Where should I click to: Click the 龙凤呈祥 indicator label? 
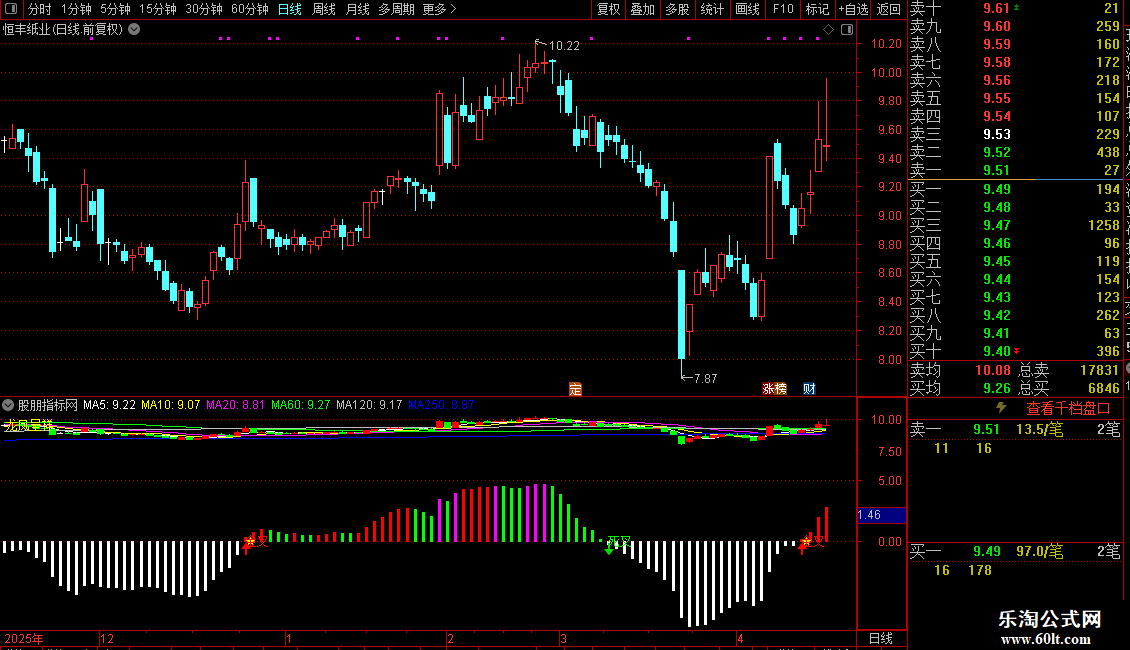click(x=28, y=425)
